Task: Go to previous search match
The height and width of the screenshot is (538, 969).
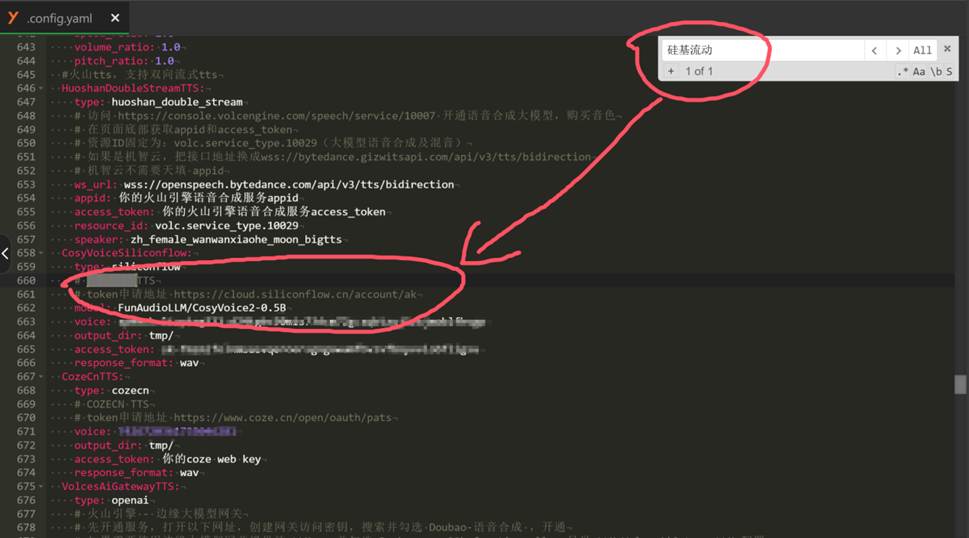Action: (x=875, y=50)
